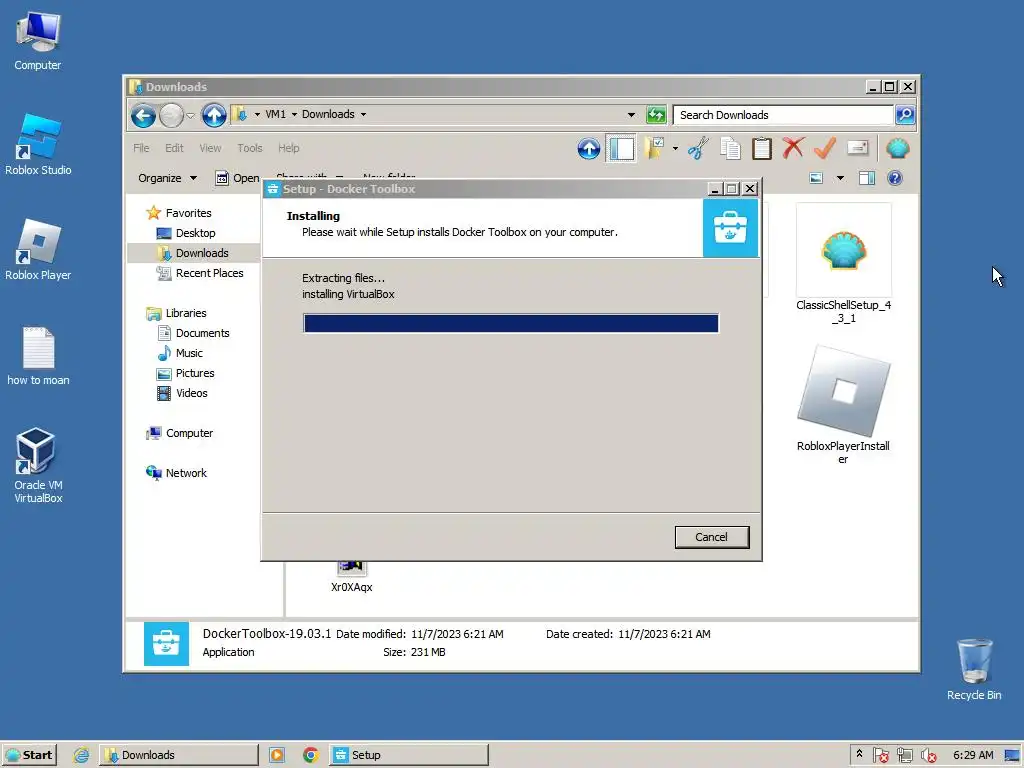Select ClassicShellSetup_4_3_1 file
This screenshot has width=1024, height=768.
pos(843,264)
